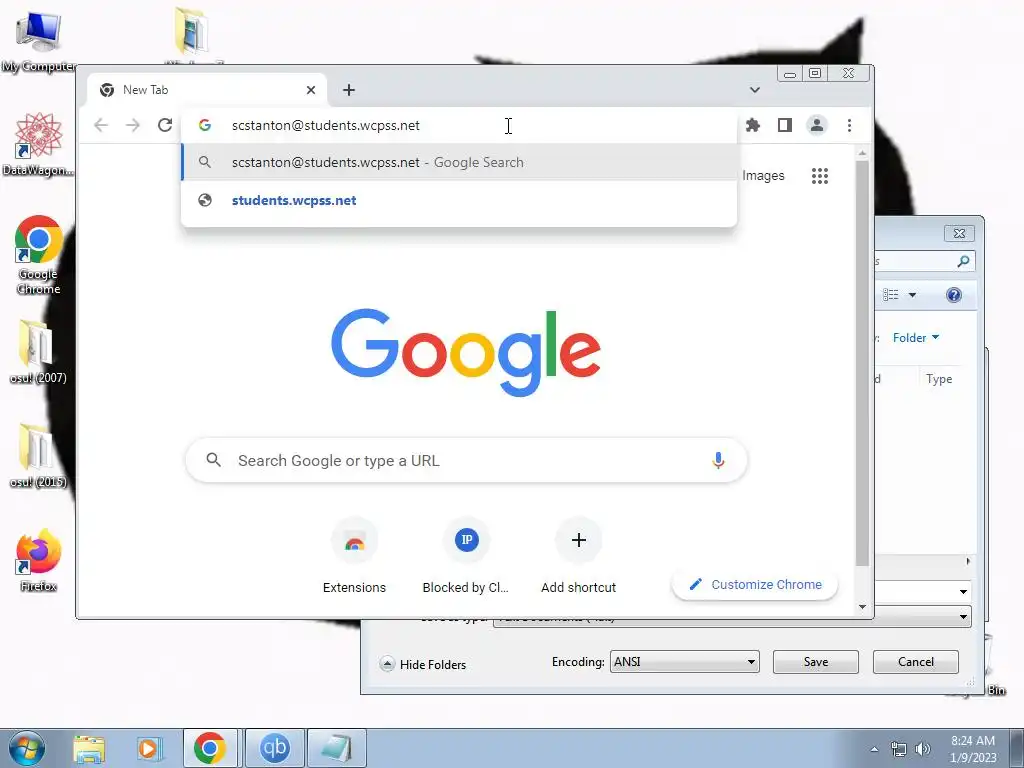Image resolution: width=1024 pixels, height=768 pixels.
Task: Open the partially hidden folder beside My Computer
Action: tap(191, 34)
